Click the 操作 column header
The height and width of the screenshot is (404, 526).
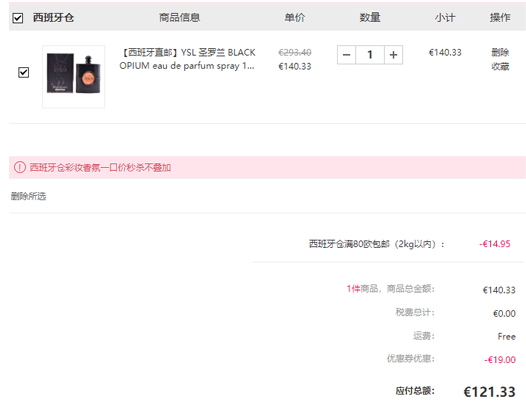click(500, 17)
